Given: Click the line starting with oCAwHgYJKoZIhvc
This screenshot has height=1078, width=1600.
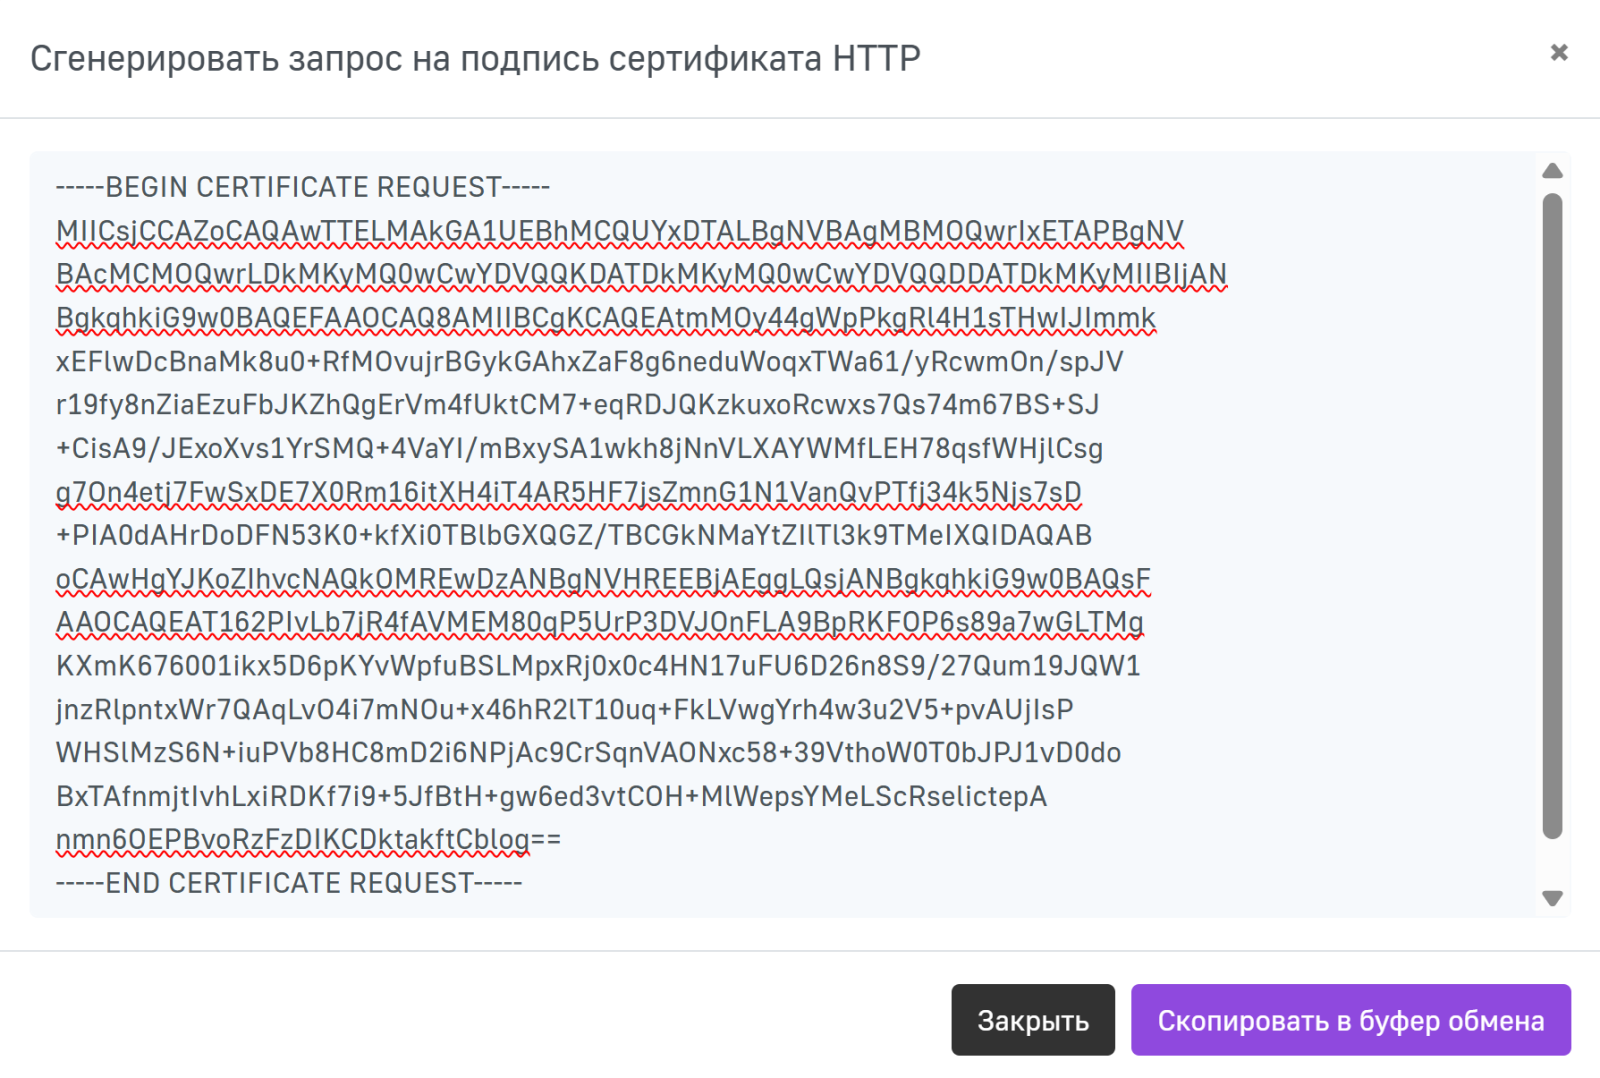Looking at the screenshot, I should click(x=603, y=580).
